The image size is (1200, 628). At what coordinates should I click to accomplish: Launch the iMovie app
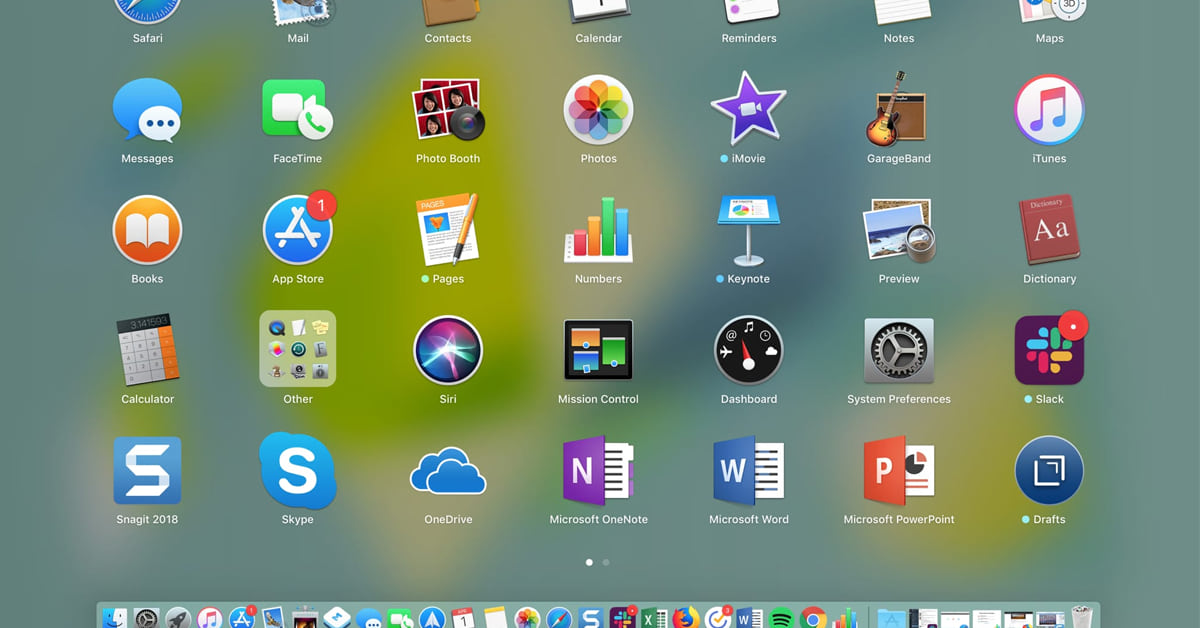click(x=748, y=108)
